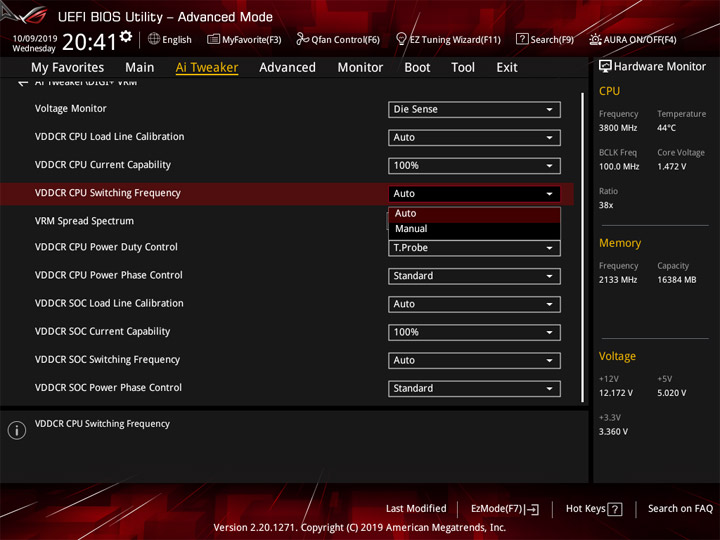Click Last Modified button

416,509
